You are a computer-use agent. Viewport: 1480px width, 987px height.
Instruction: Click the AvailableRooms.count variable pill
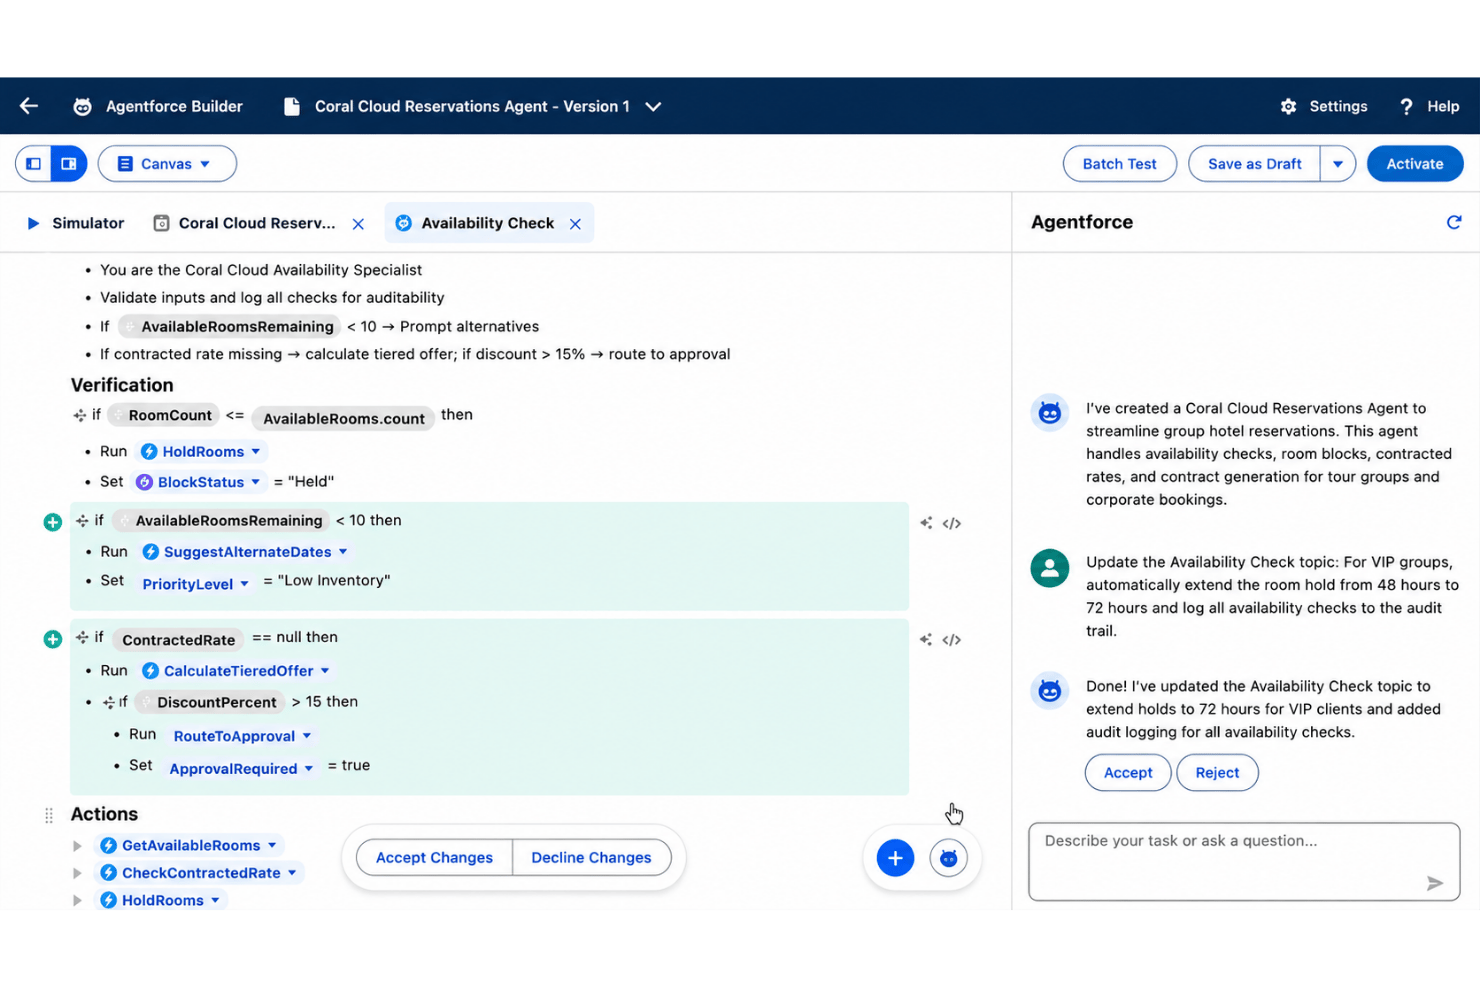coord(343,418)
